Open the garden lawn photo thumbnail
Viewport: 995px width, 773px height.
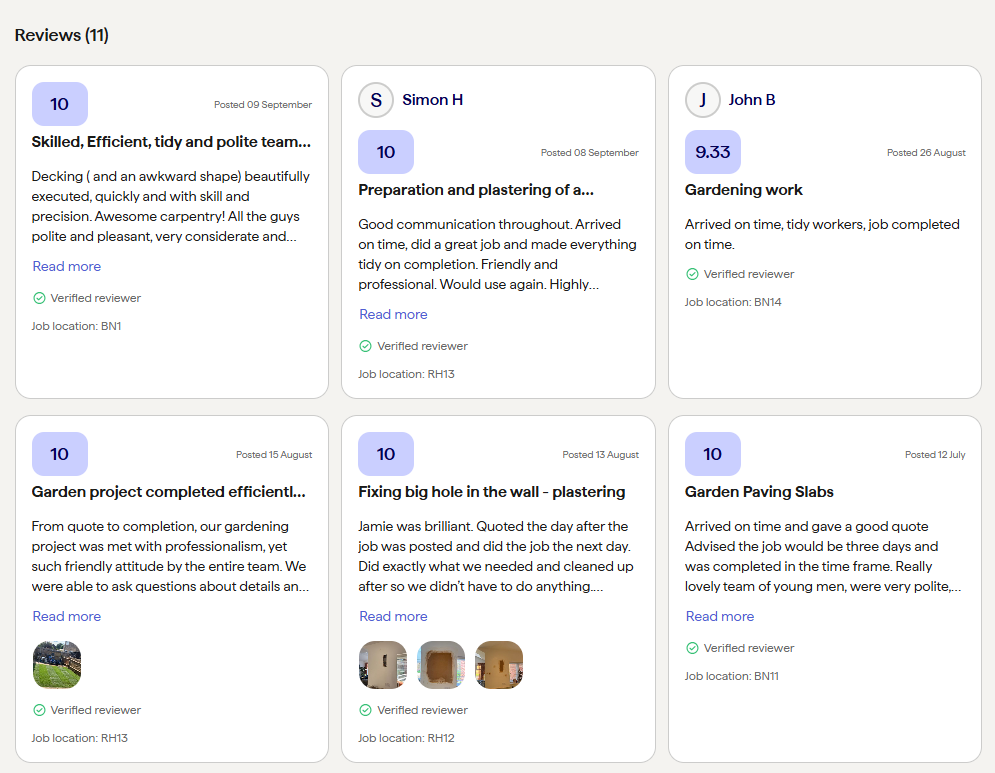click(57, 665)
